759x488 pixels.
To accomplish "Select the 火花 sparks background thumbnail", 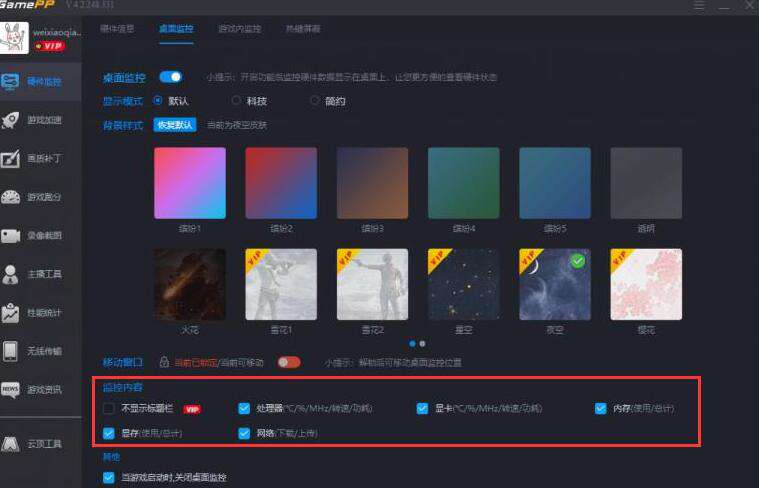I will coord(190,285).
